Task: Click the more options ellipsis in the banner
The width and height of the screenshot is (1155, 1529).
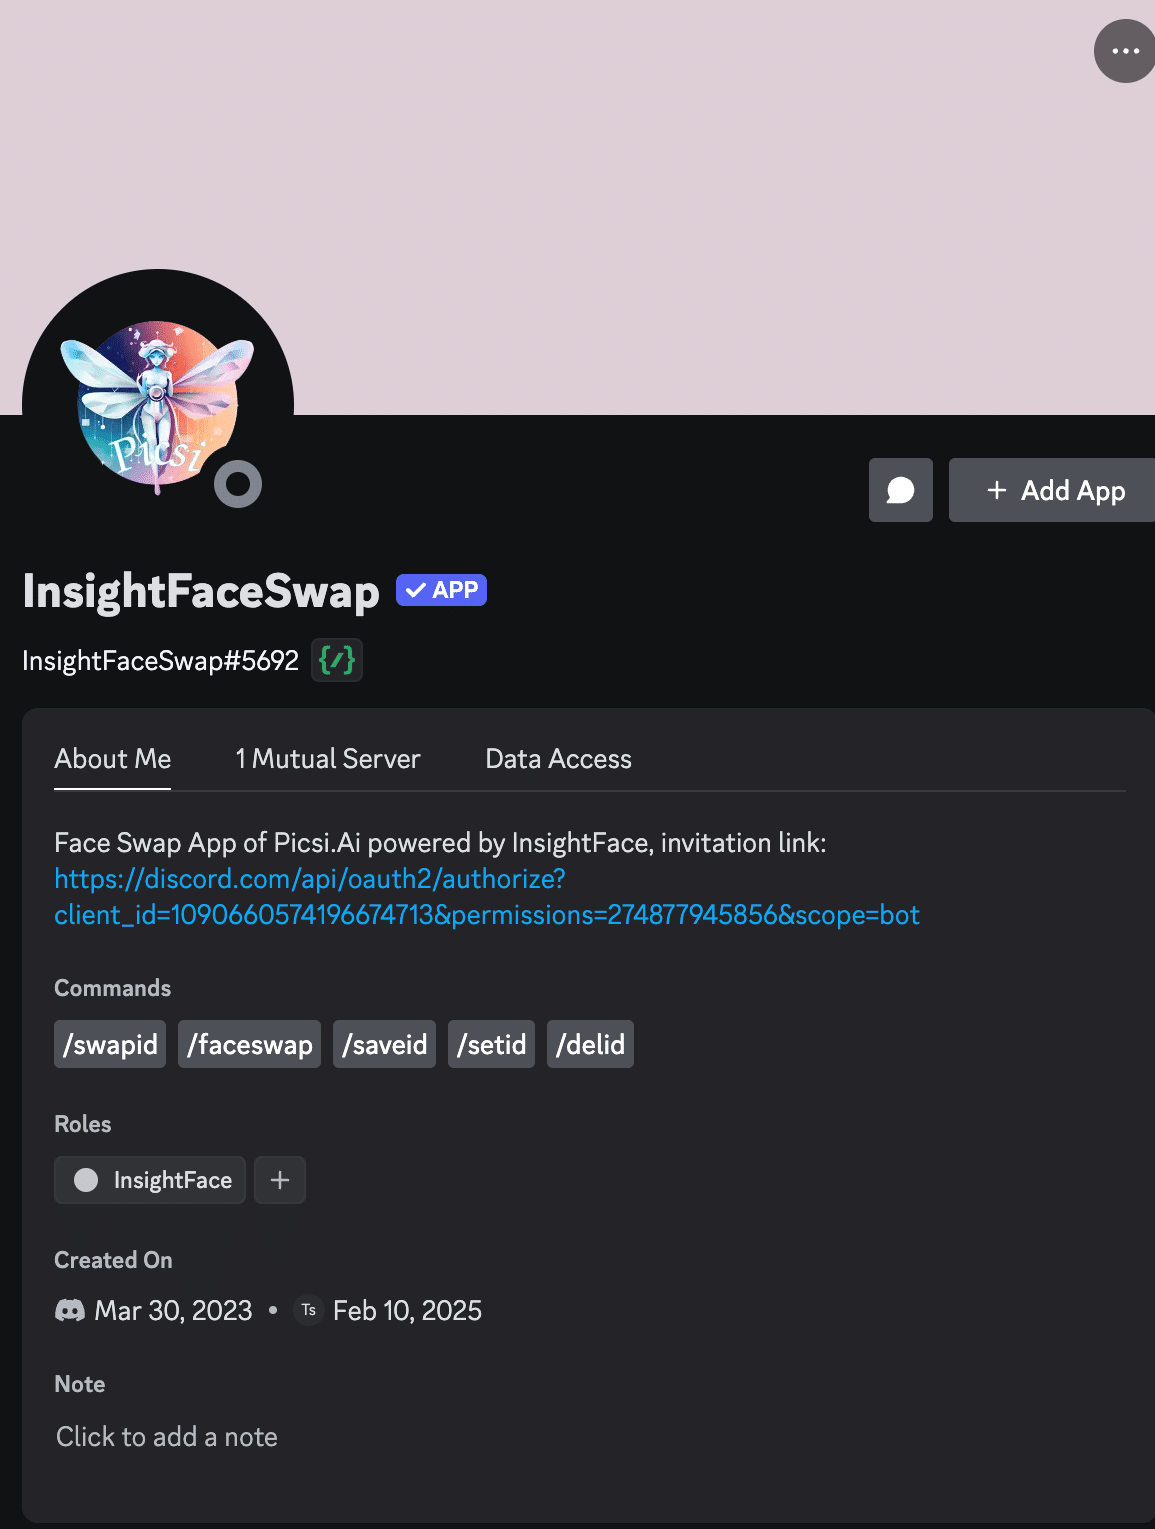Action: (1126, 50)
